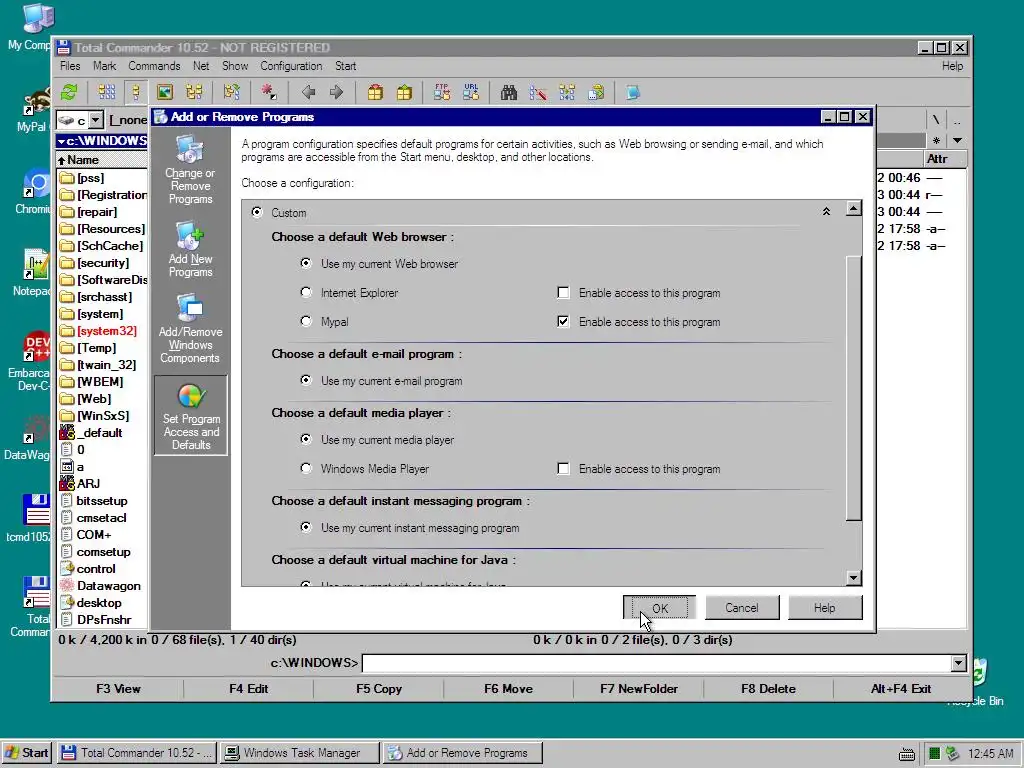This screenshot has height=768, width=1024.
Task: Click the Unpack files icon
Action: [x=404, y=92]
